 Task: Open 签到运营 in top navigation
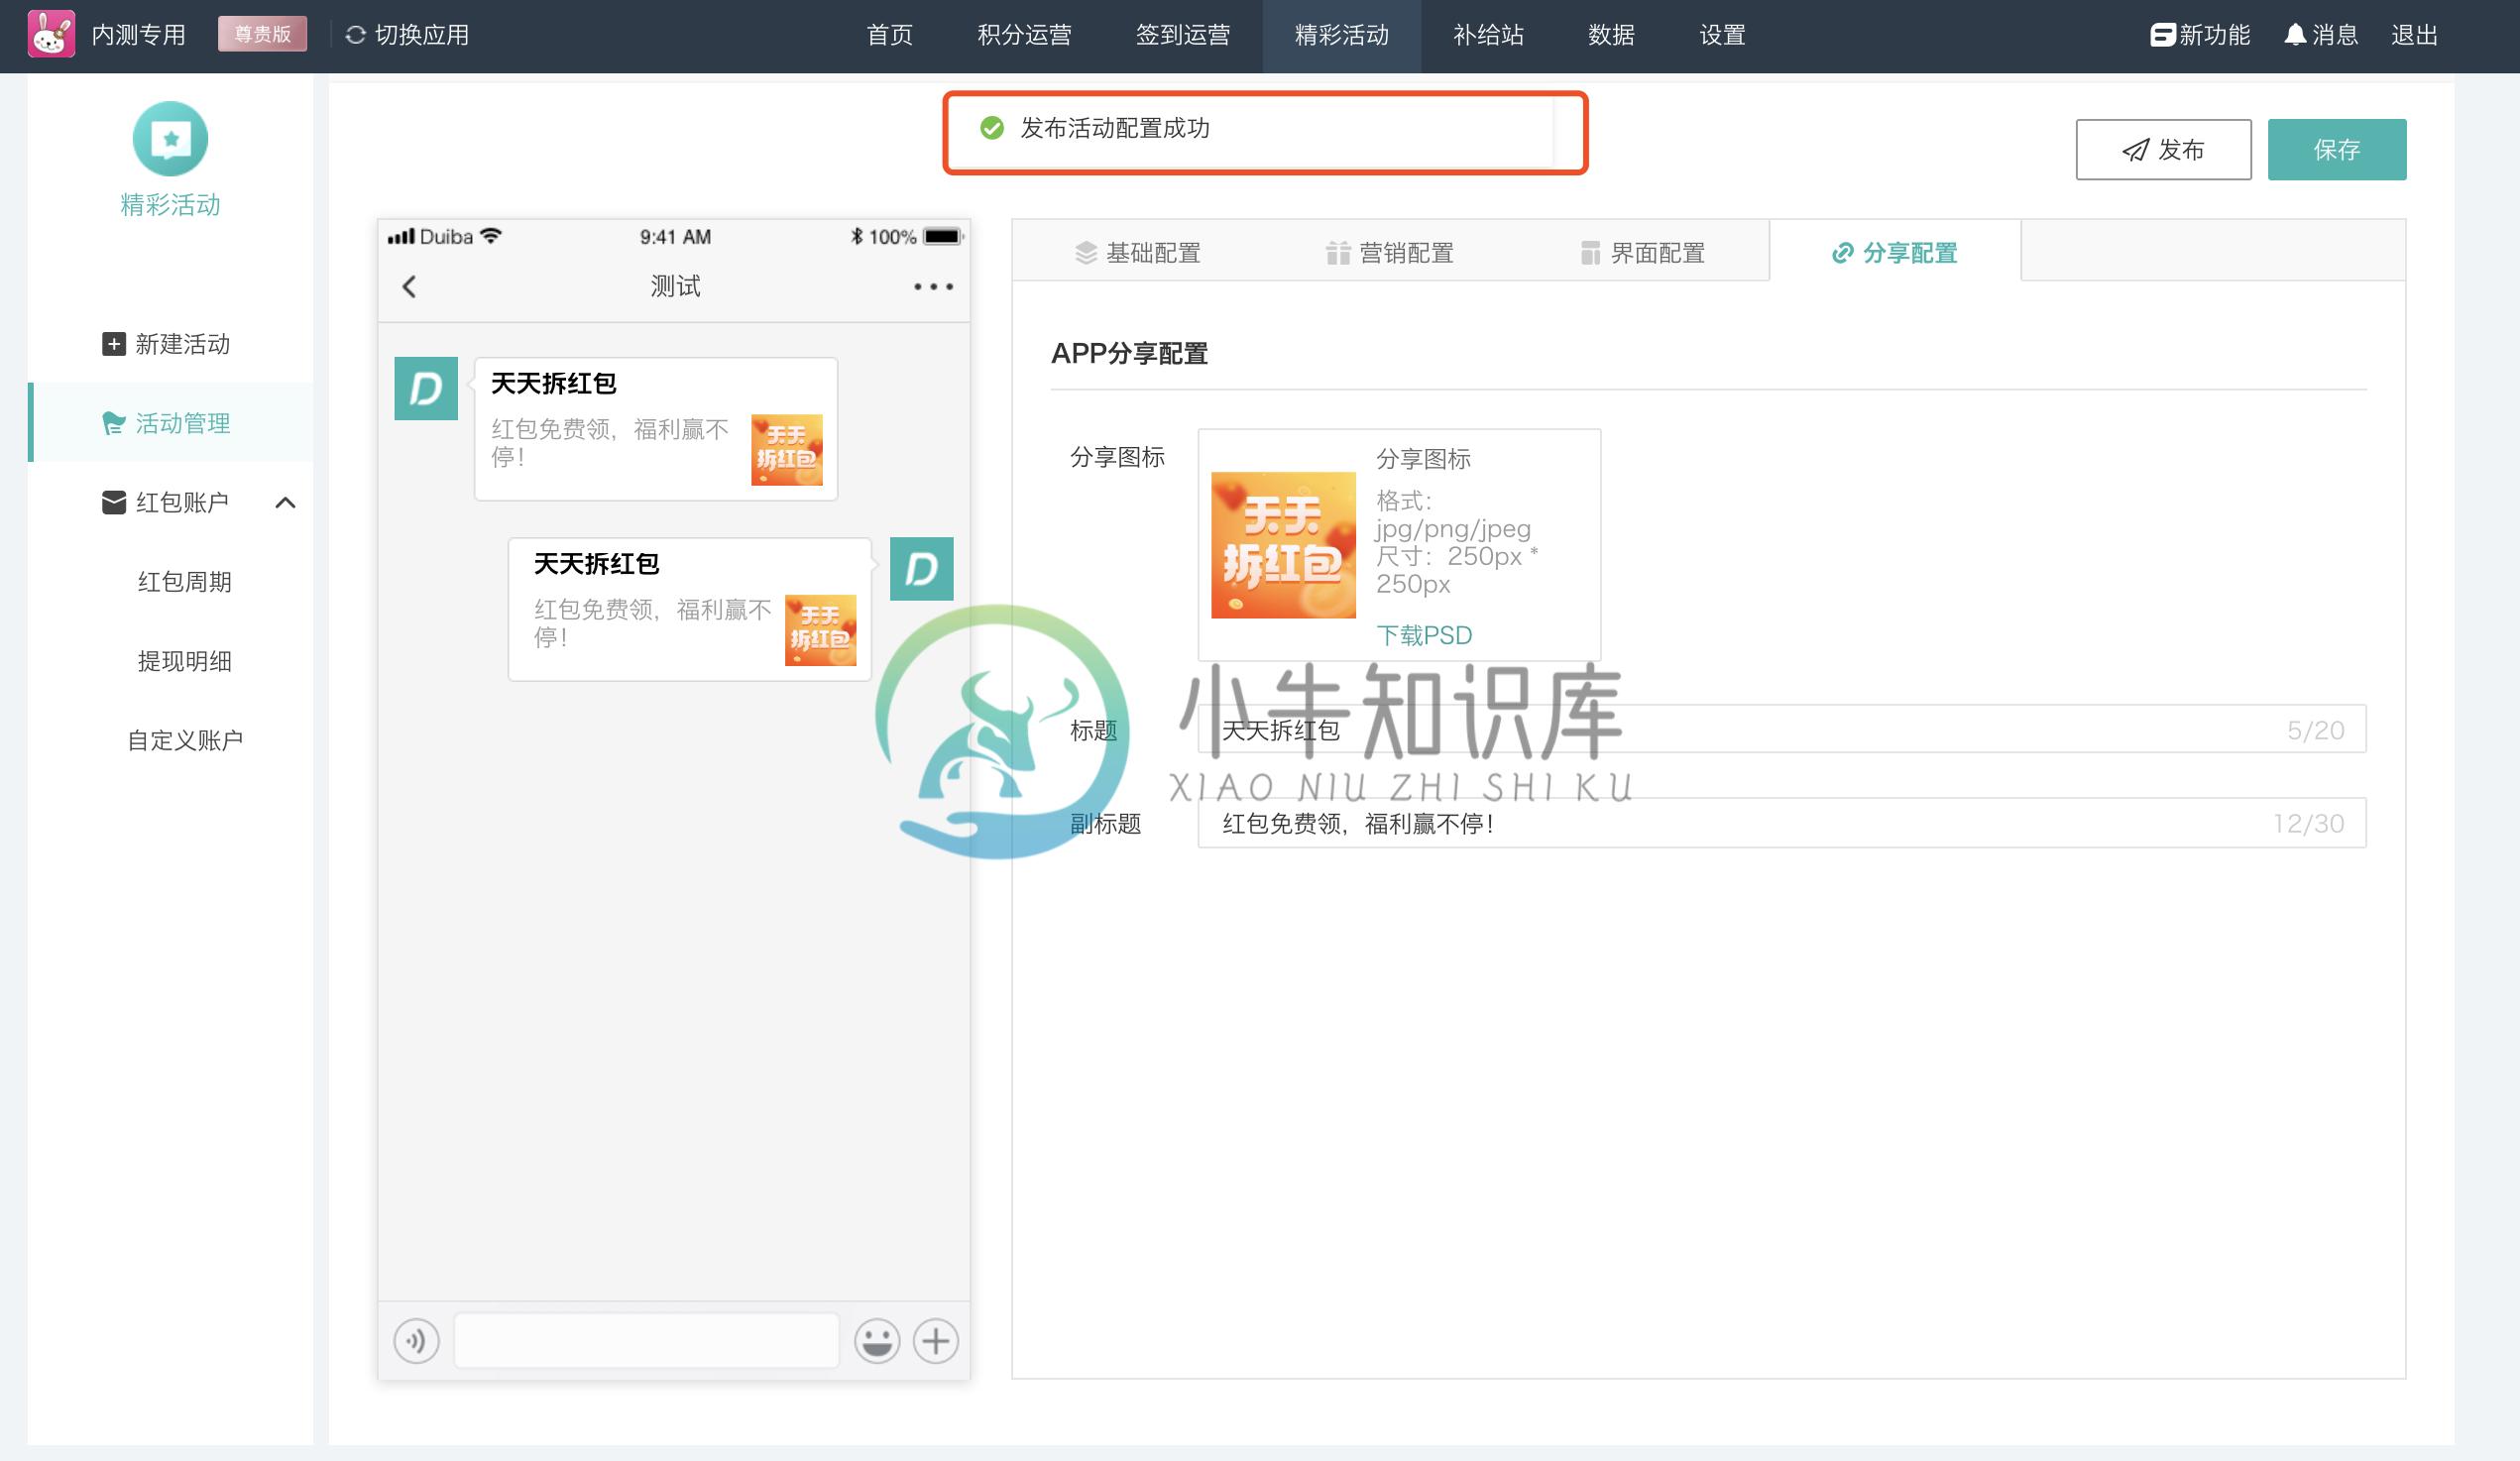(1183, 35)
